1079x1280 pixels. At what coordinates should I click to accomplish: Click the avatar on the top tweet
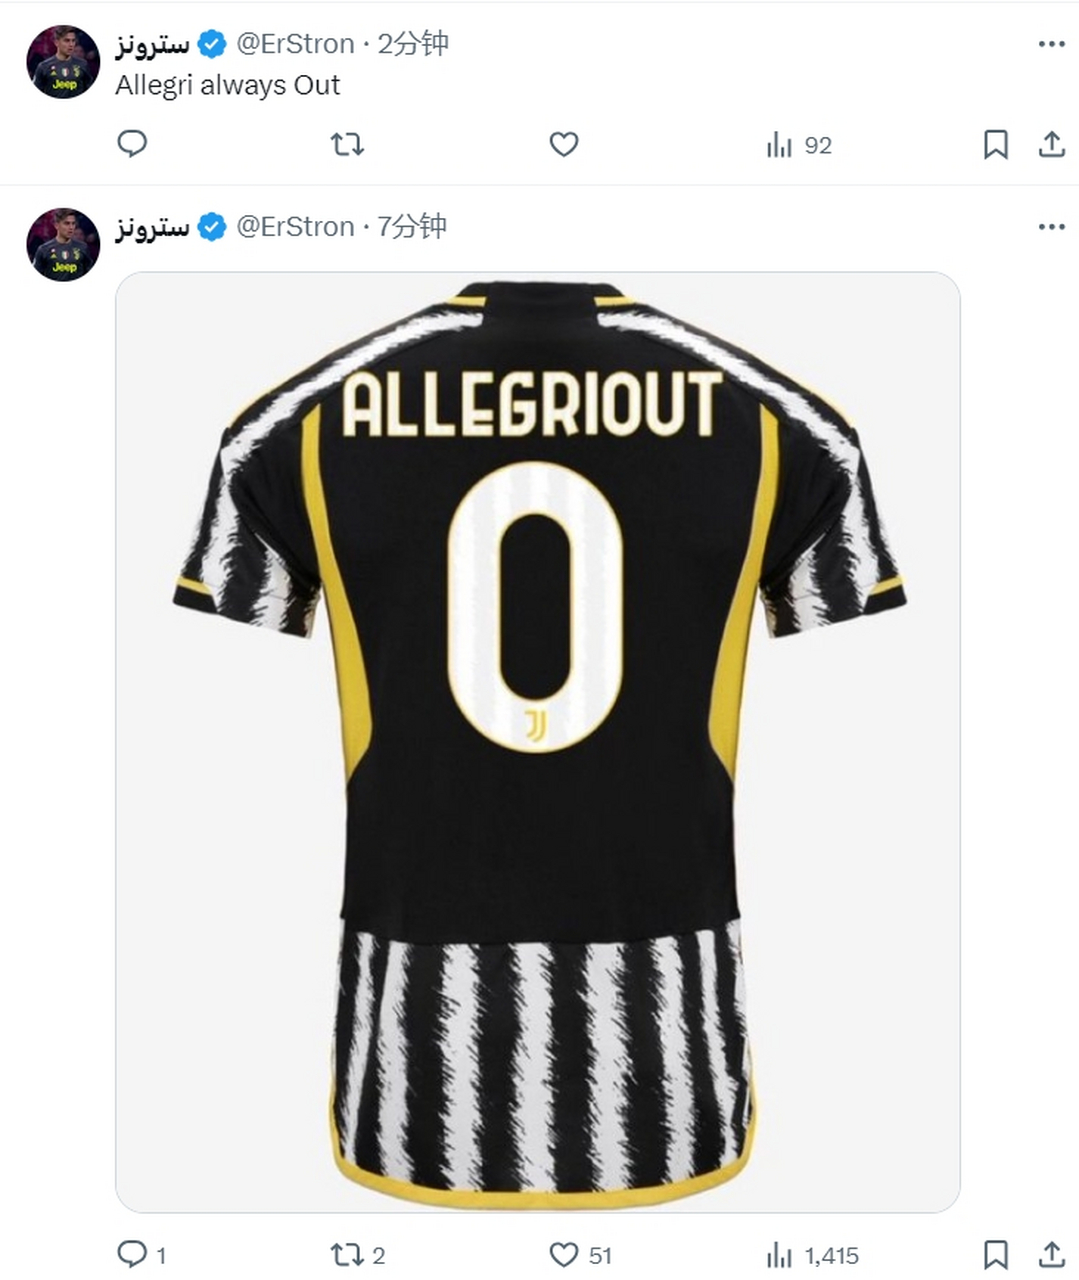[63, 62]
